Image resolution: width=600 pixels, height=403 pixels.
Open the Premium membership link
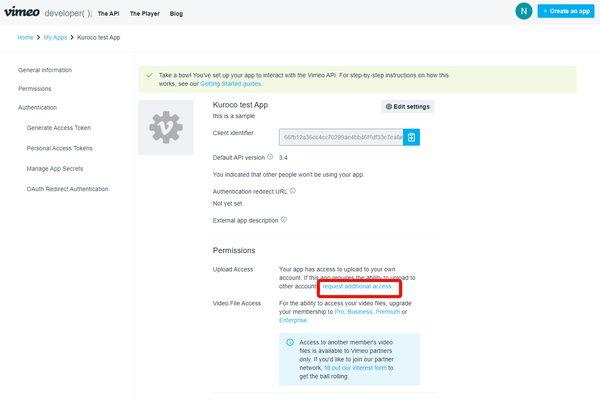(x=388, y=312)
